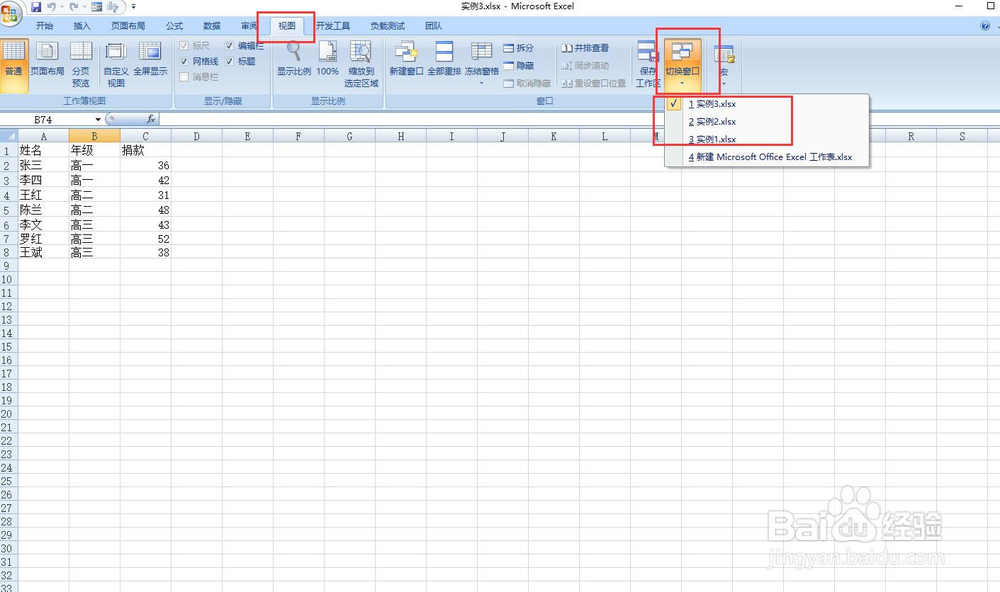Switch to window 2 实例2.xlsx
1000x592 pixels.
pyautogui.click(x=767, y=121)
